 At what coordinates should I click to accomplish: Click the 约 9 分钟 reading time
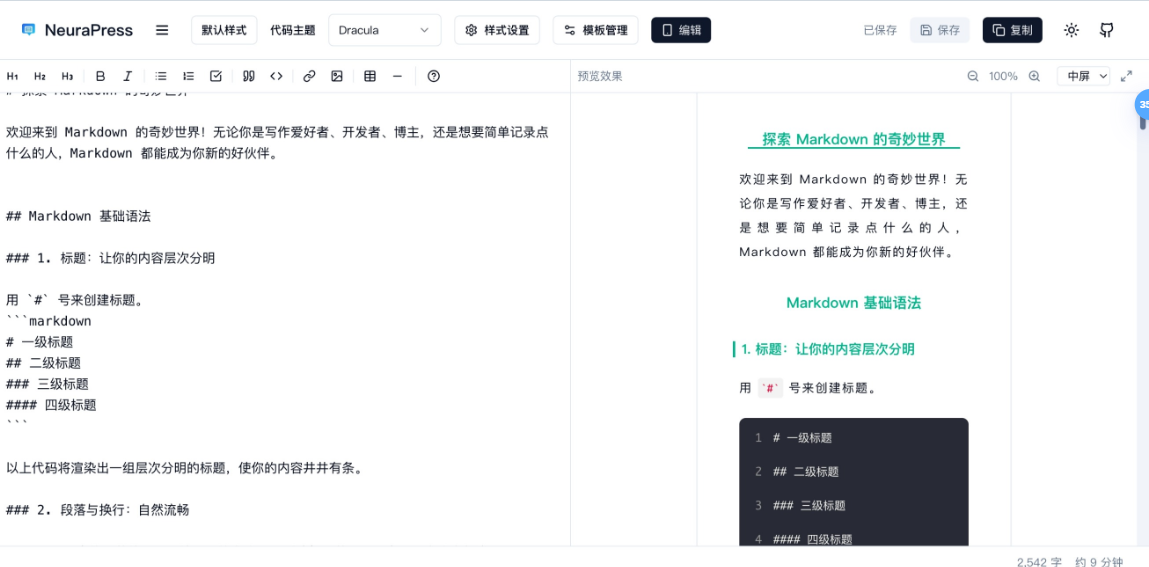coord(1098,562)
